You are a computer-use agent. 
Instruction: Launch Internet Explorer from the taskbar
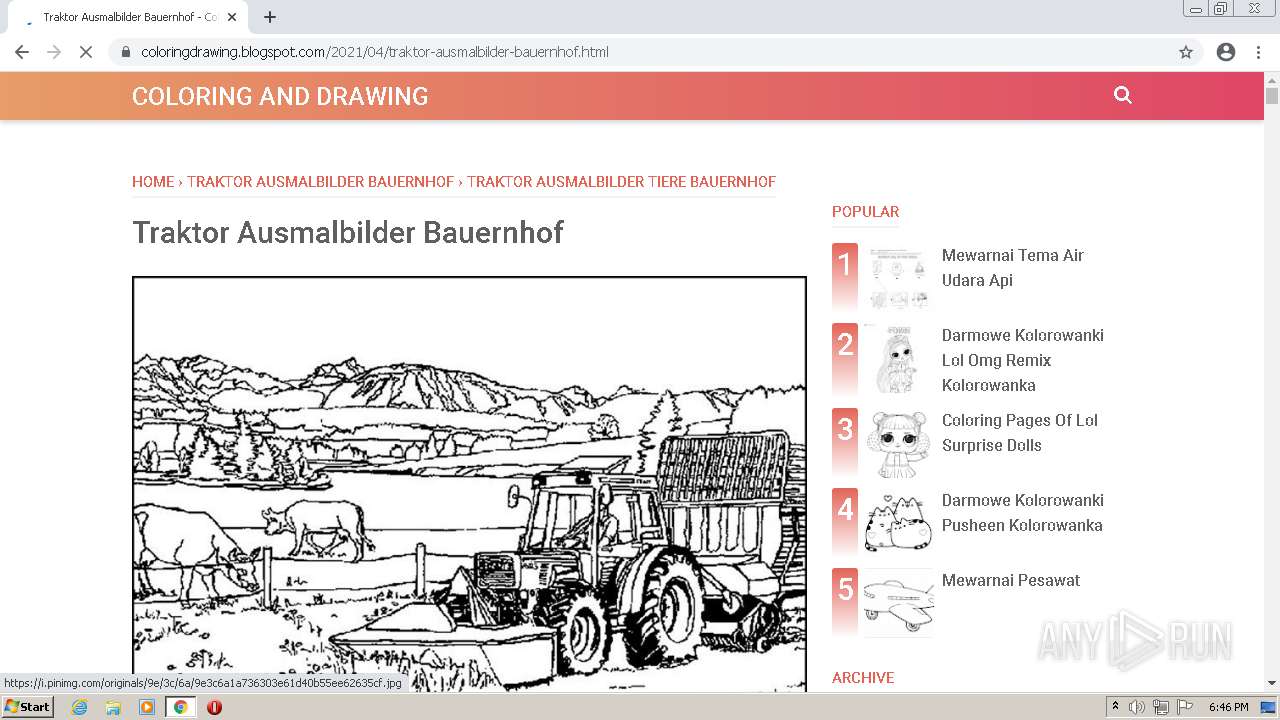pyautogui.click(x=80, y=707)
